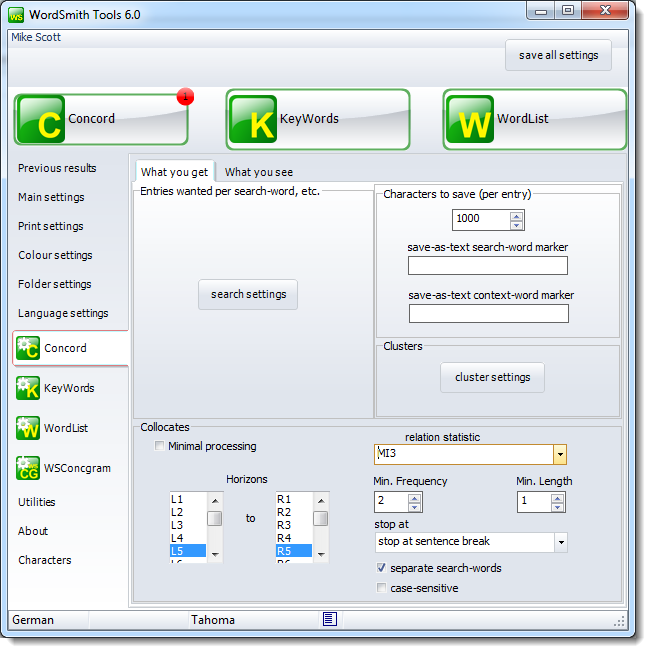This screenshot has height=653, width=651.
Task: Open the cluster settings button
Action: pyautogui.click(x=492, y=377)
